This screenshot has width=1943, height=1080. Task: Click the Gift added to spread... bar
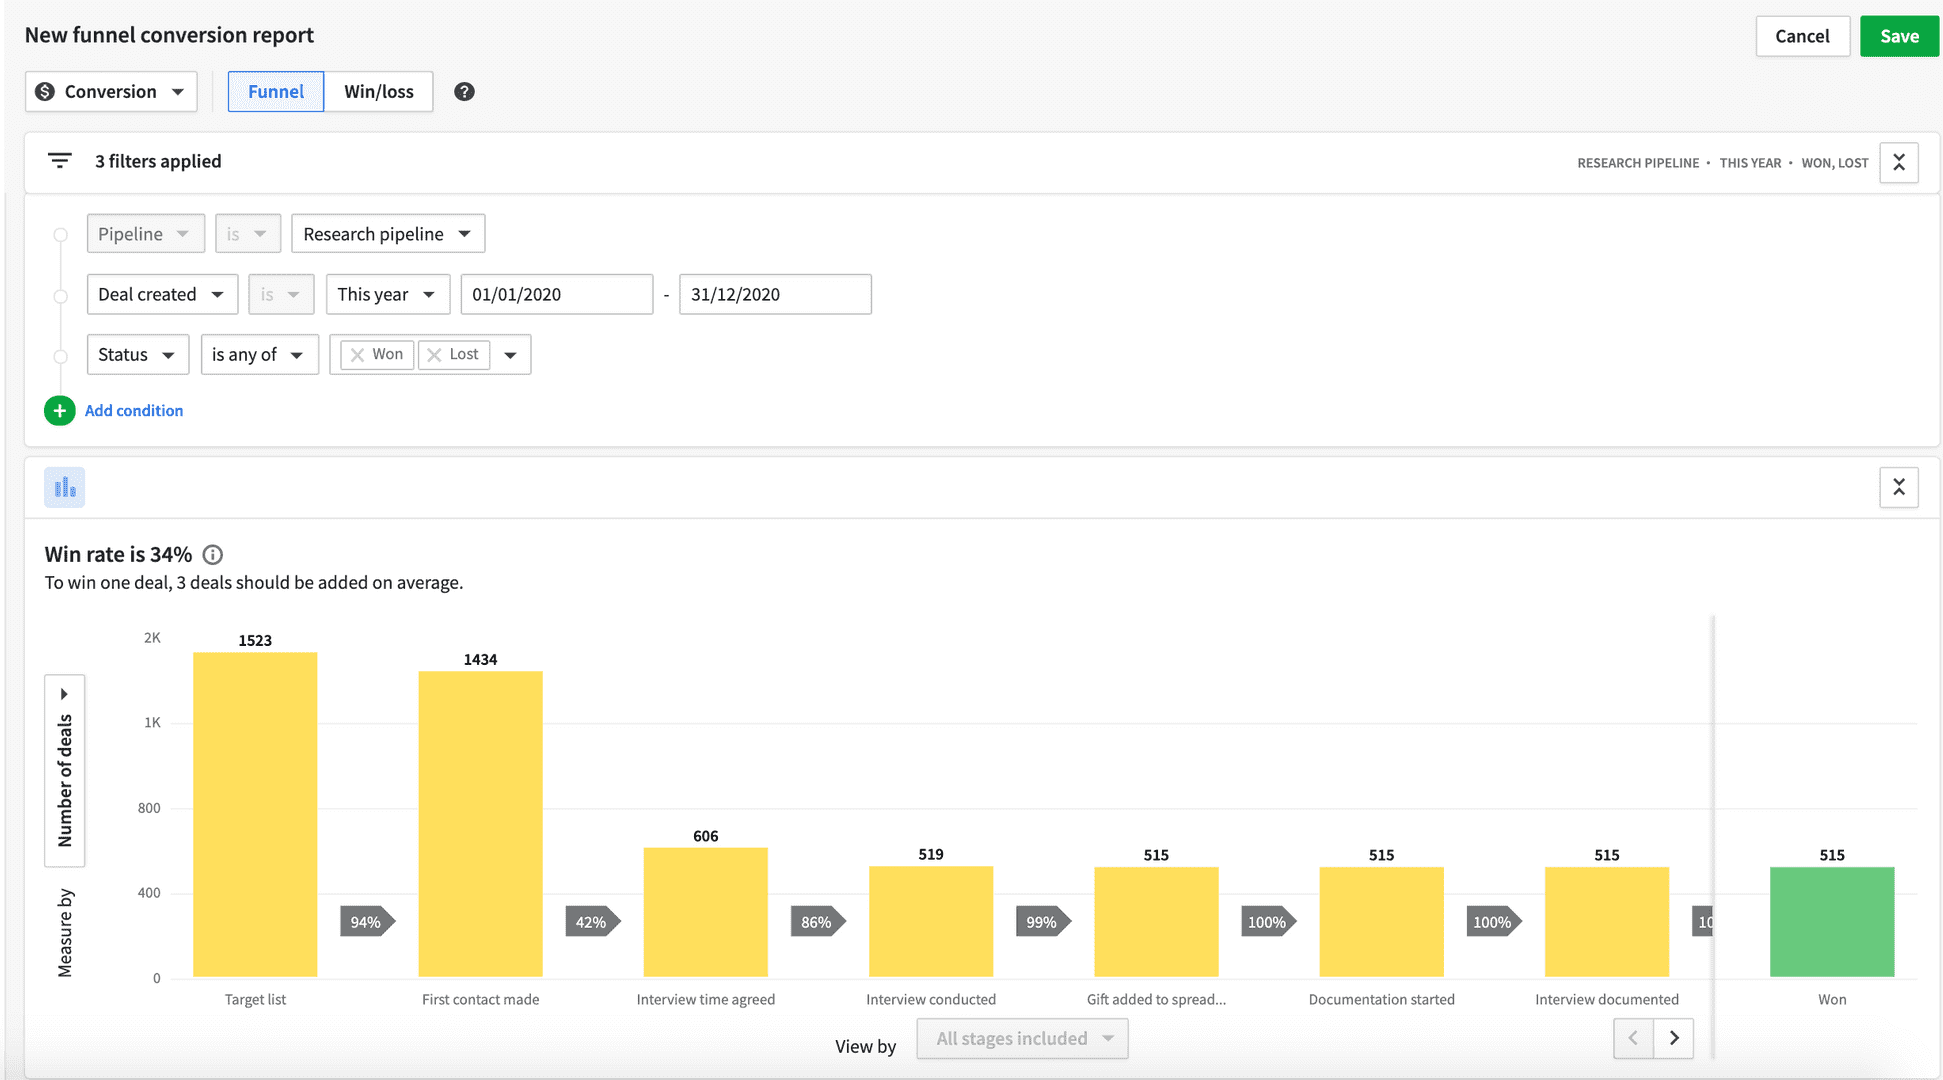point(1156,922)
